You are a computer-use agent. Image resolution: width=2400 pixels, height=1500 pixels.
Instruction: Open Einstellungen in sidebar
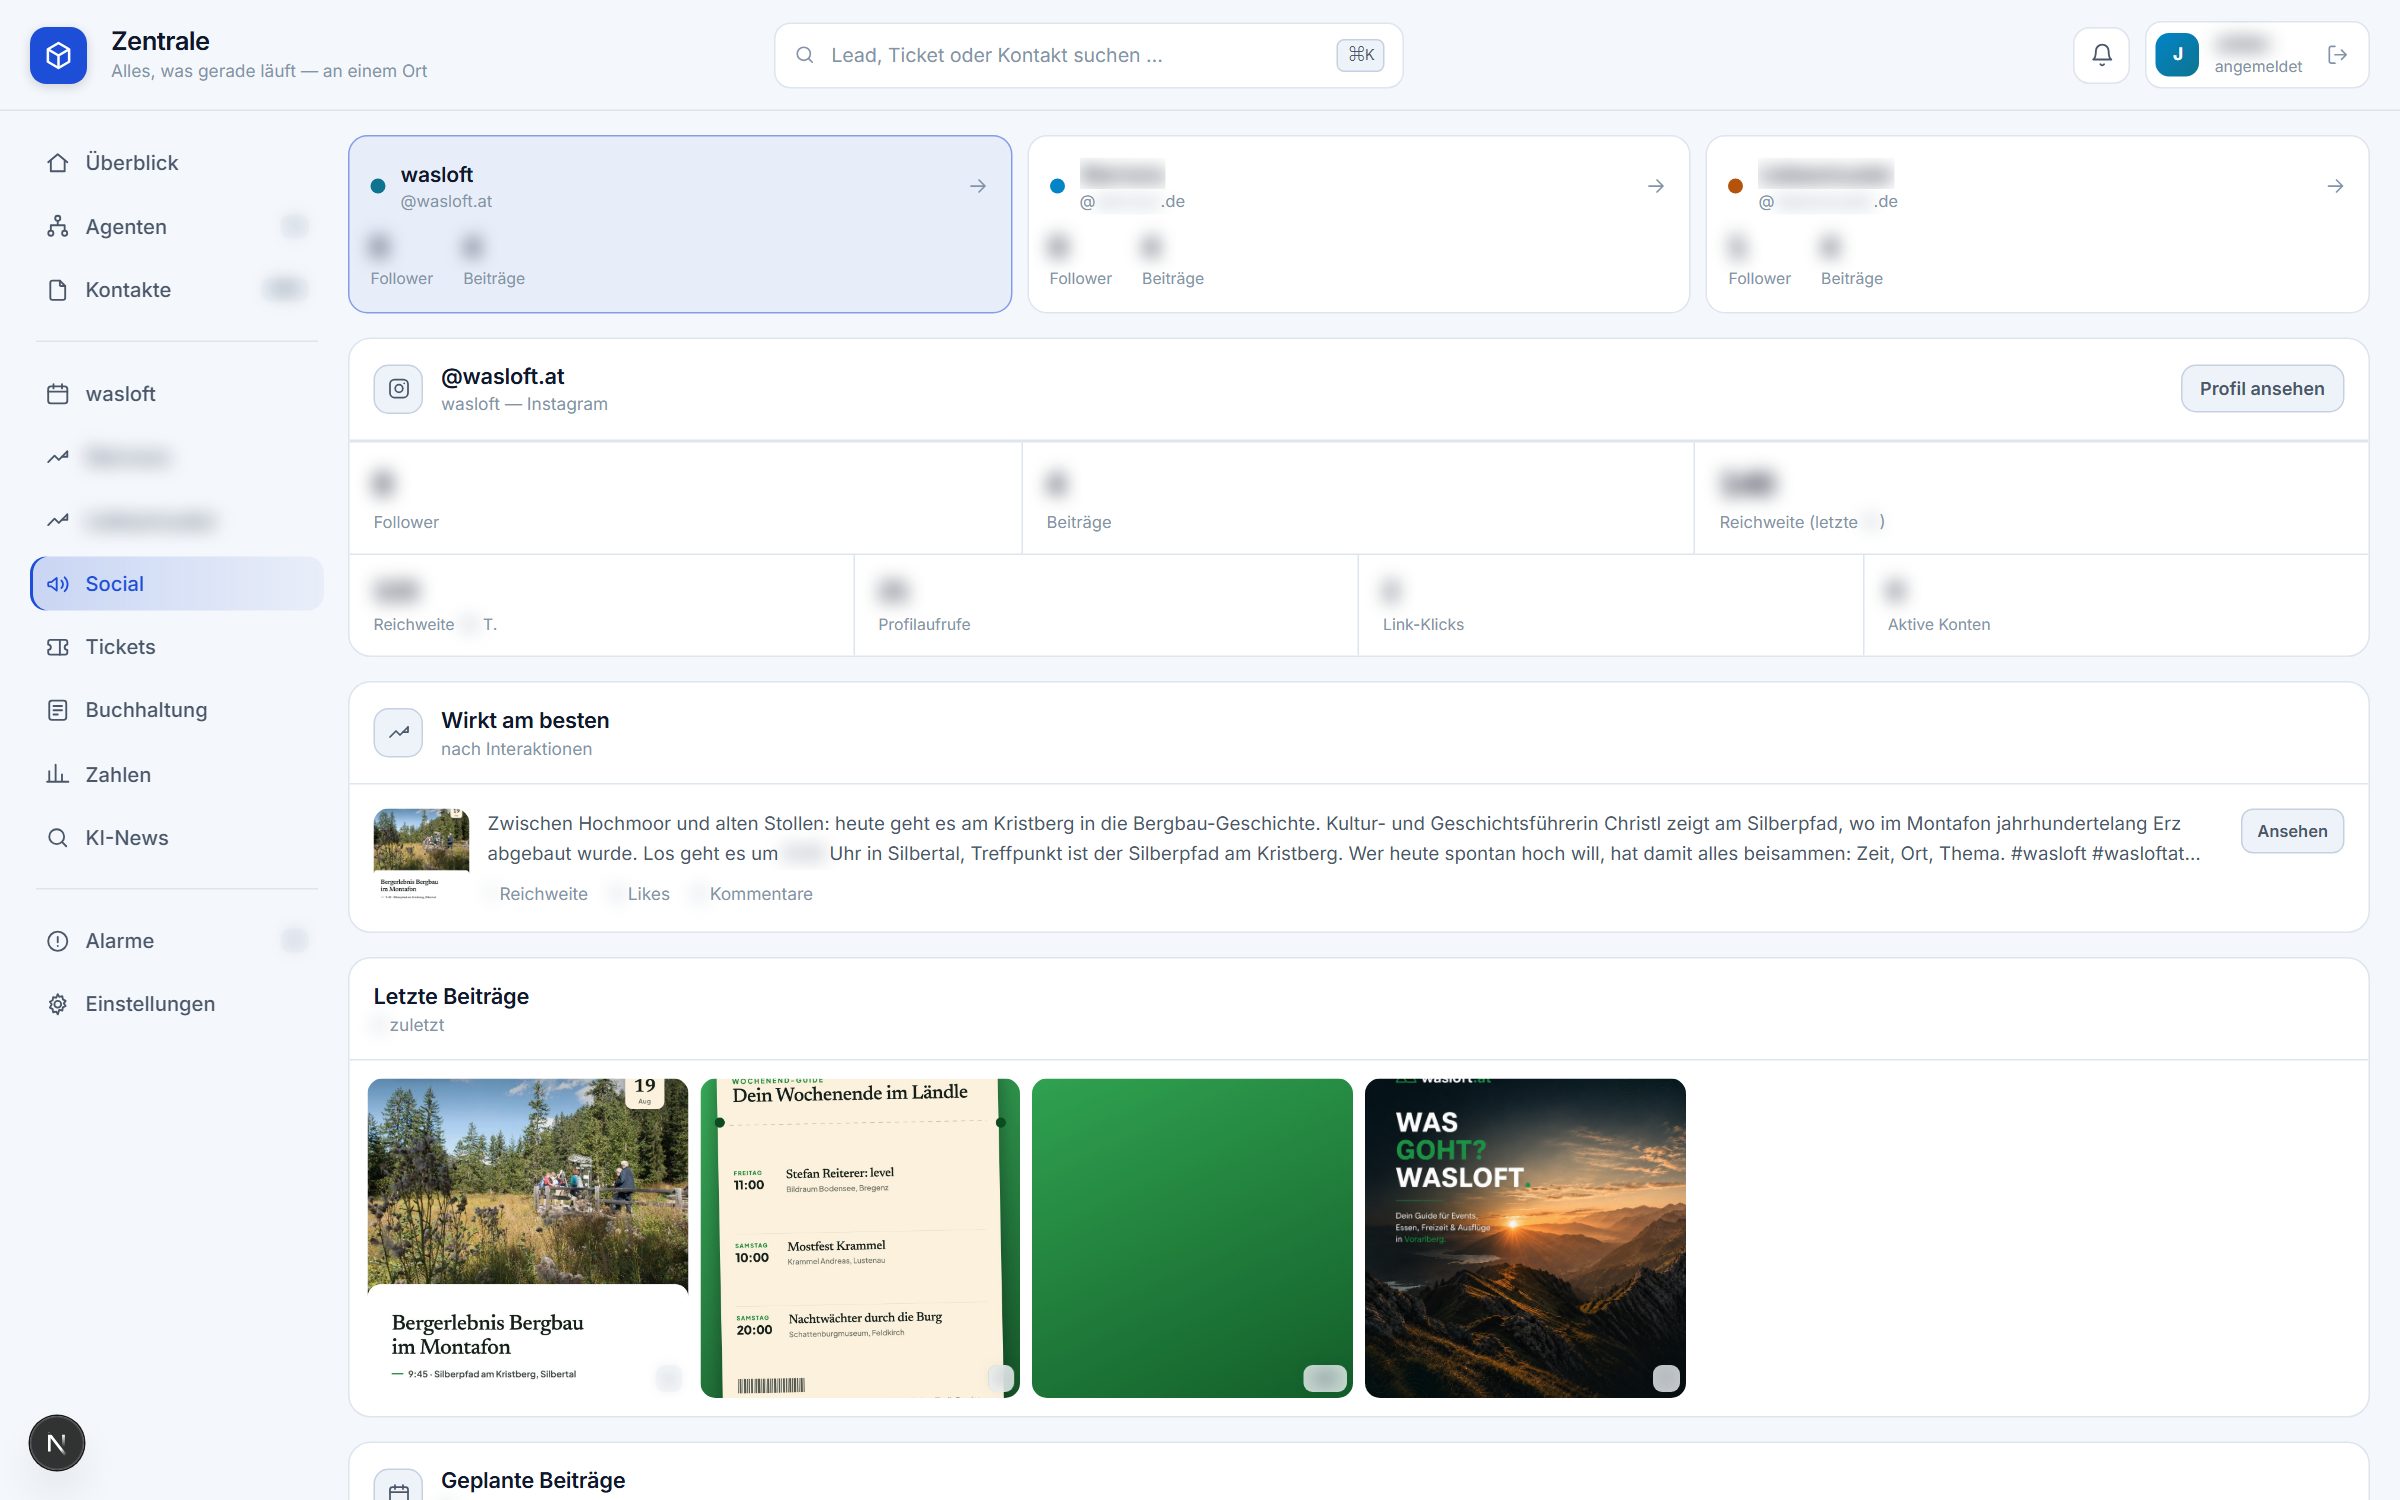177,1004
